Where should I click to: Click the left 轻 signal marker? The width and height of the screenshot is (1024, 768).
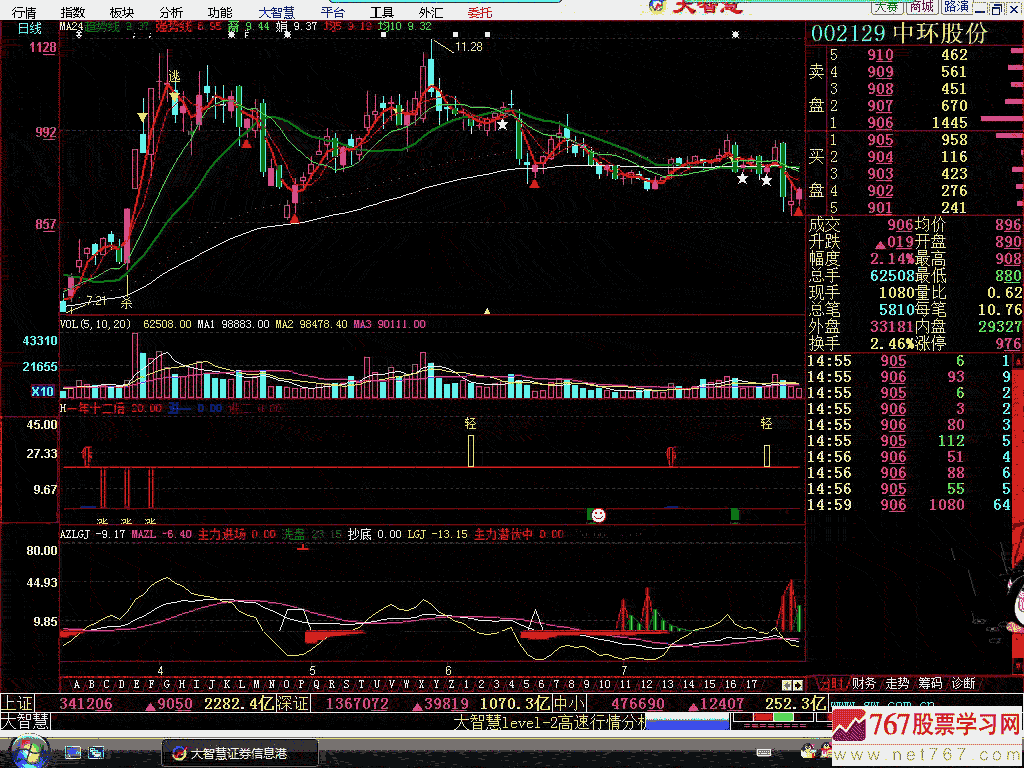470,423
